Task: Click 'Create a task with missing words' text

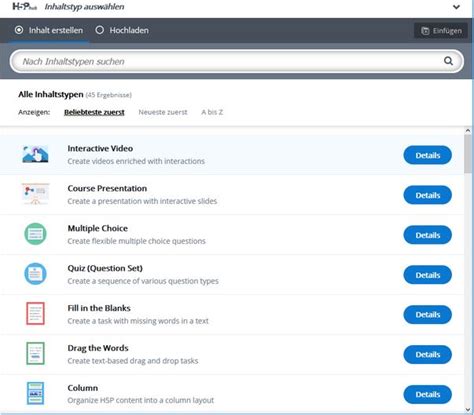Action: (x=138, y=321)
